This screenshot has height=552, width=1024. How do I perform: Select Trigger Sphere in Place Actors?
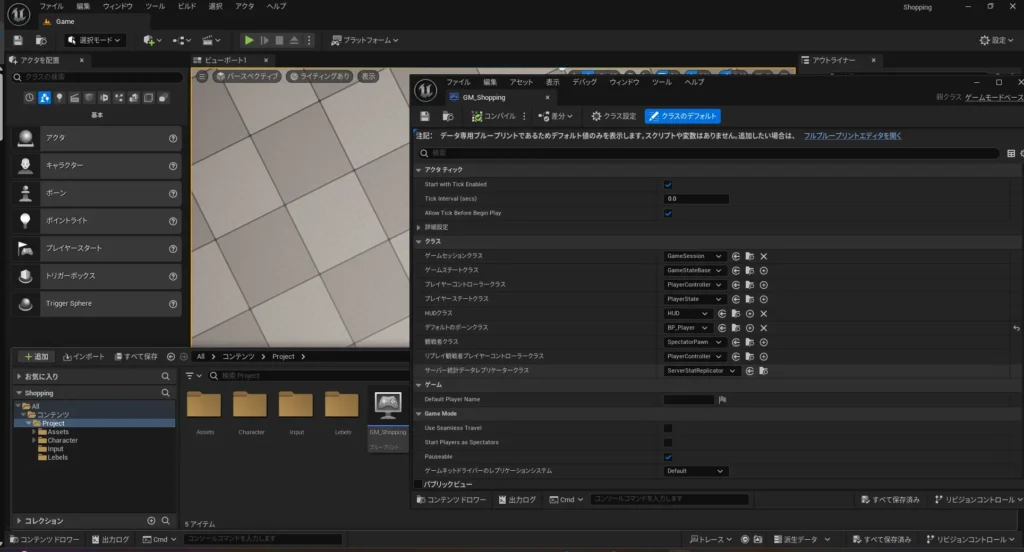coord(97,304)
